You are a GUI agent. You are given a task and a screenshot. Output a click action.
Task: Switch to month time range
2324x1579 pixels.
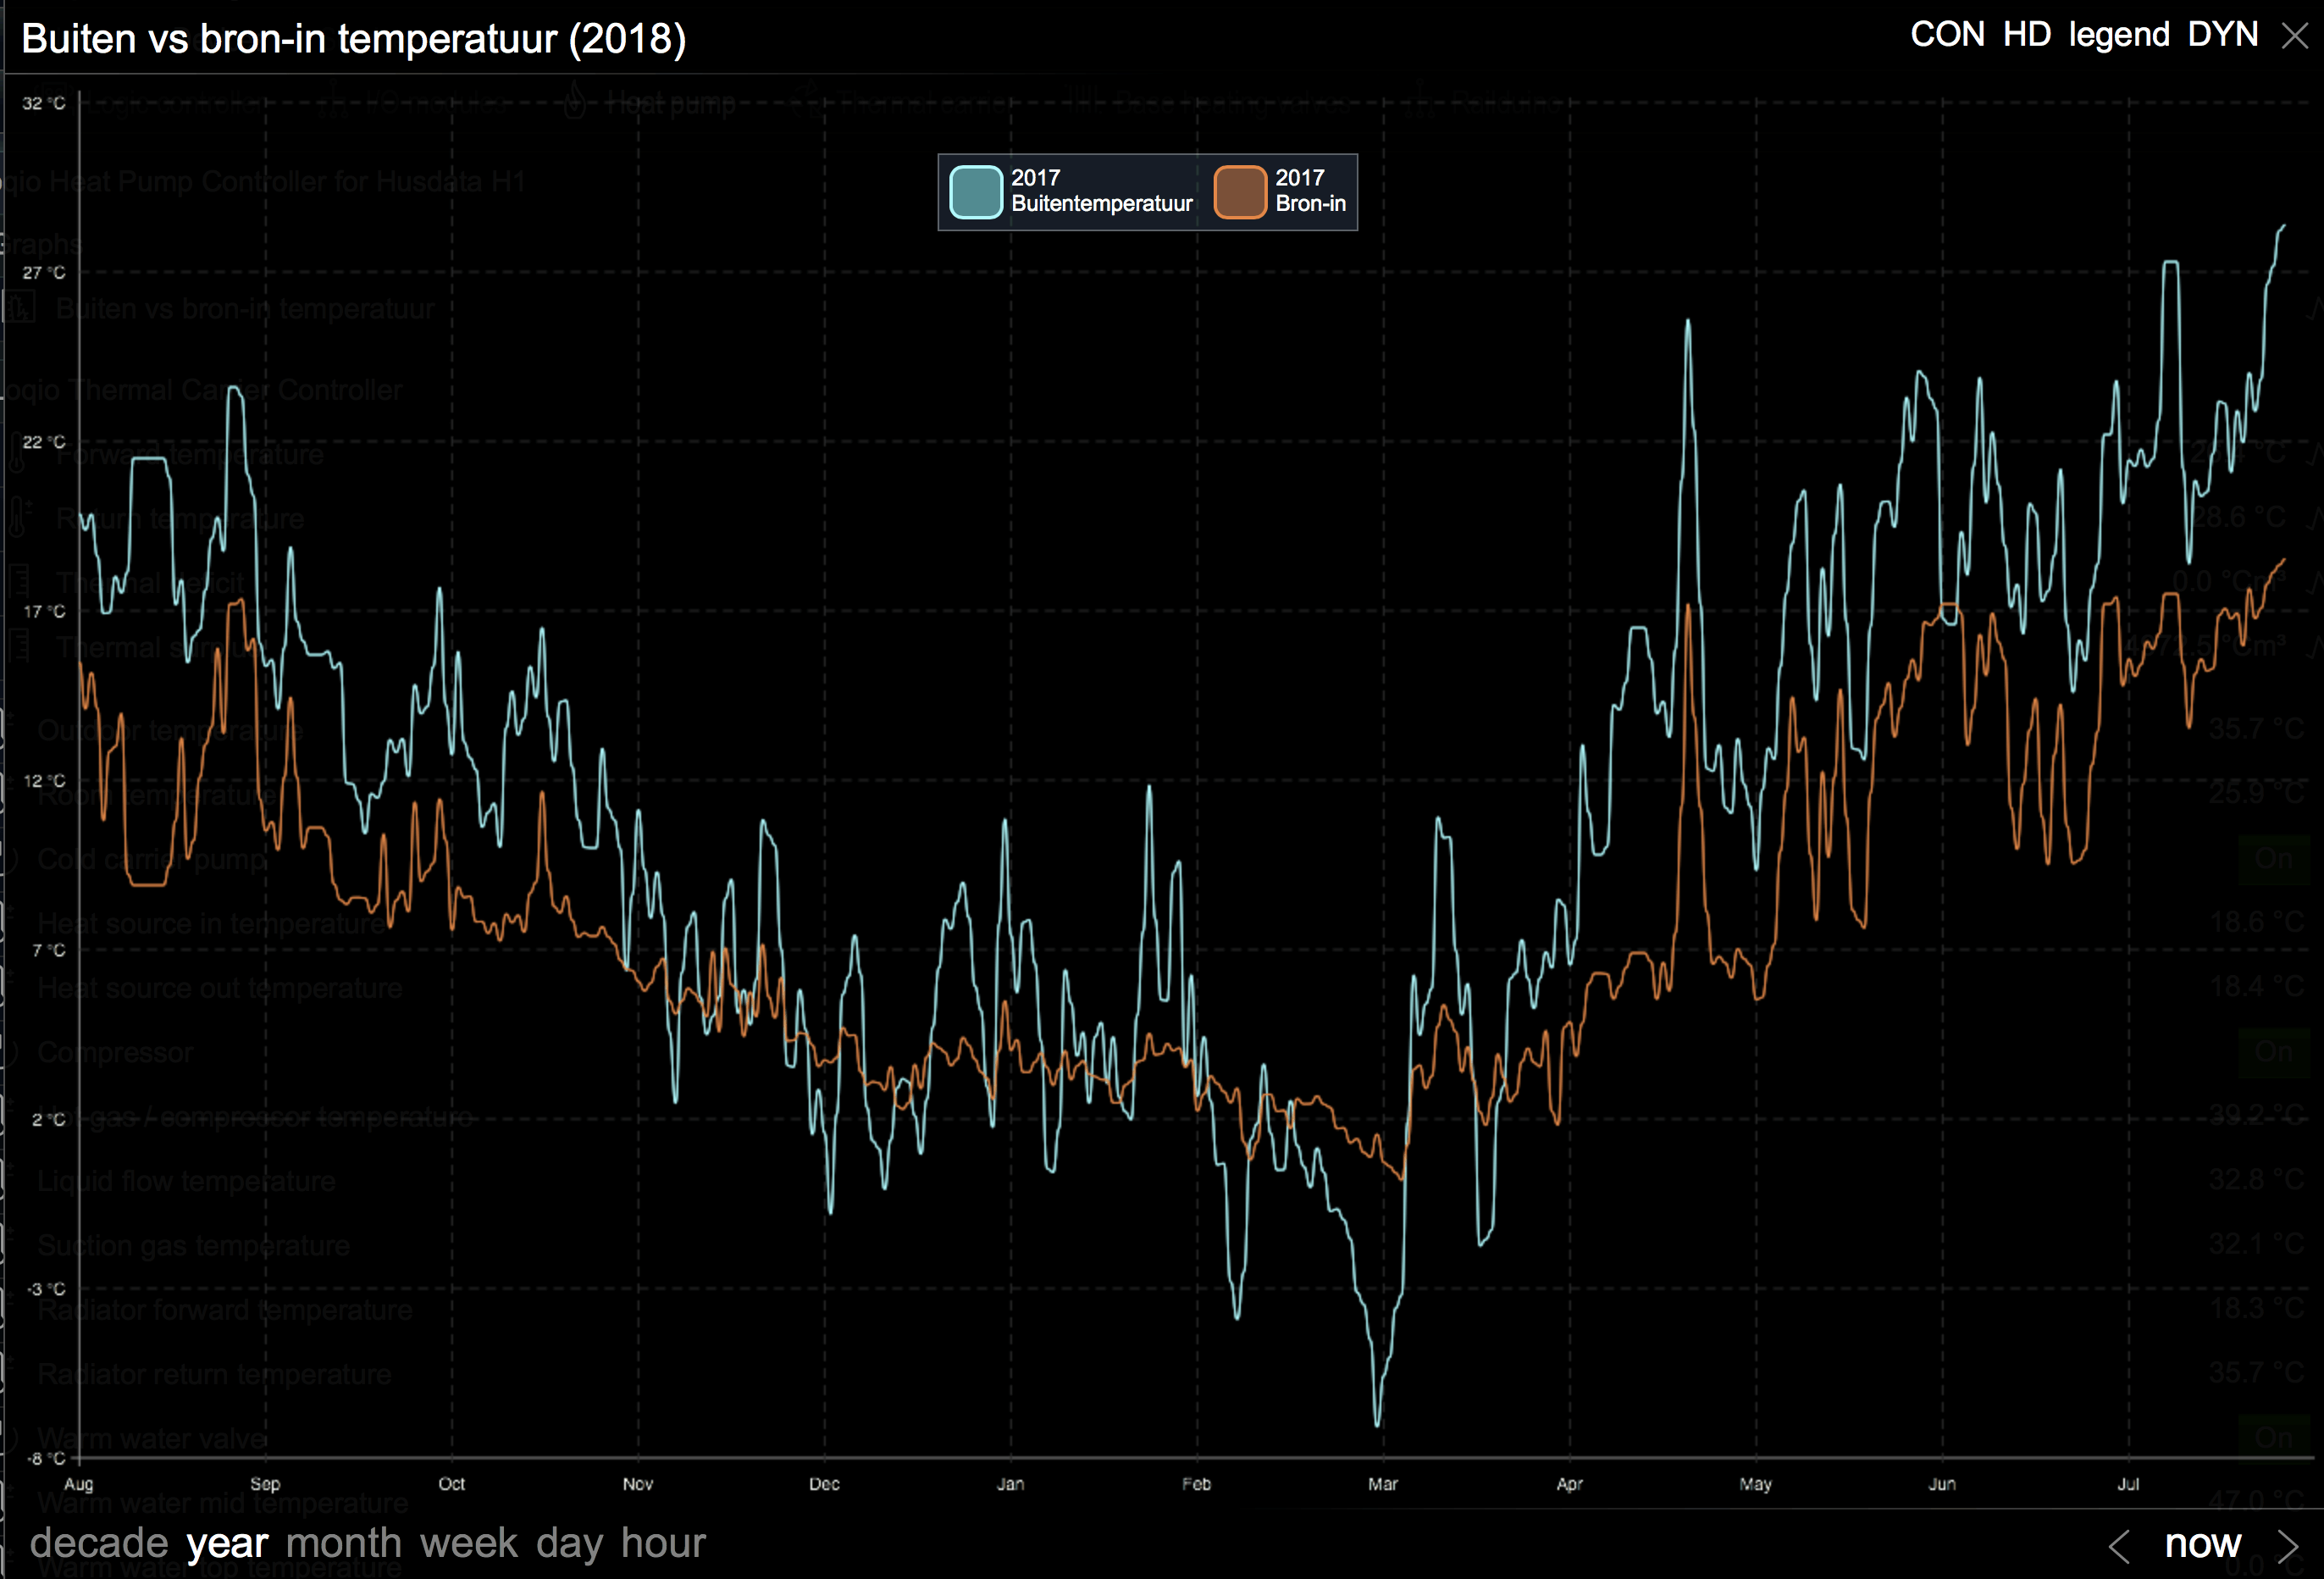coord(343,1543)
